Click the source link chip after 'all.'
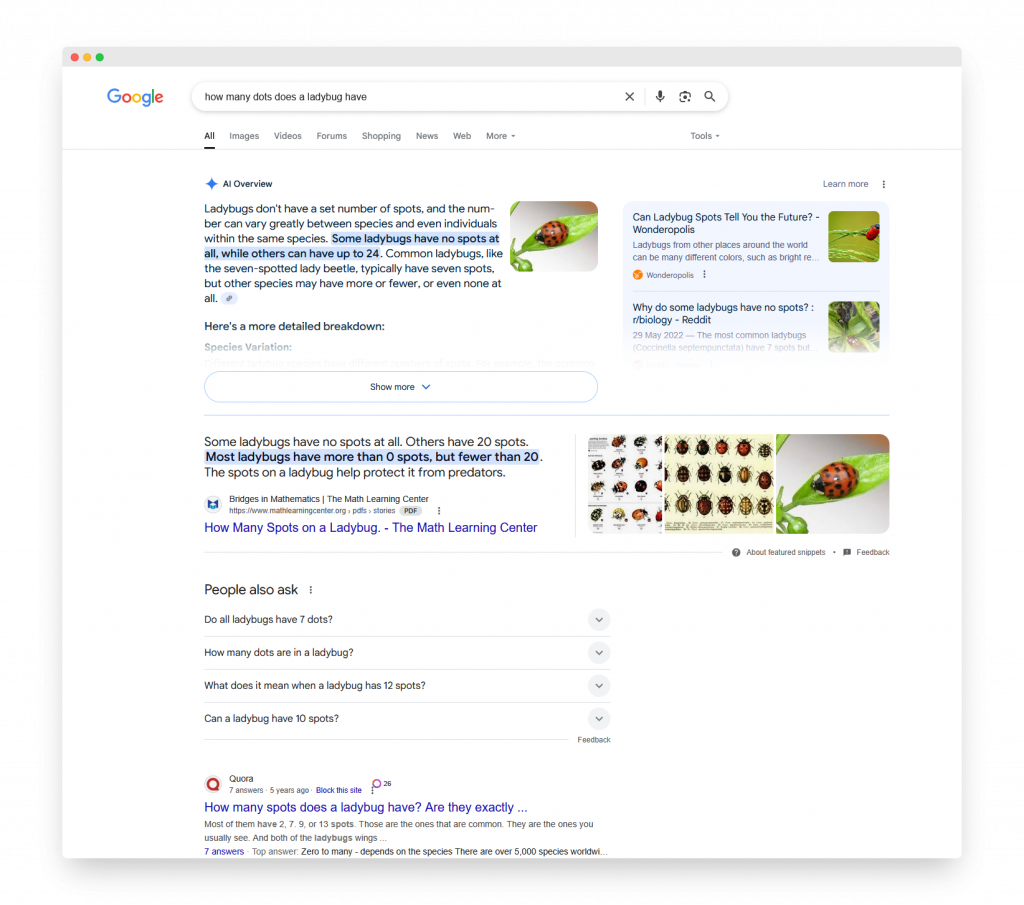This screenshot has height=905, width=1024. [x=229, y=298]
